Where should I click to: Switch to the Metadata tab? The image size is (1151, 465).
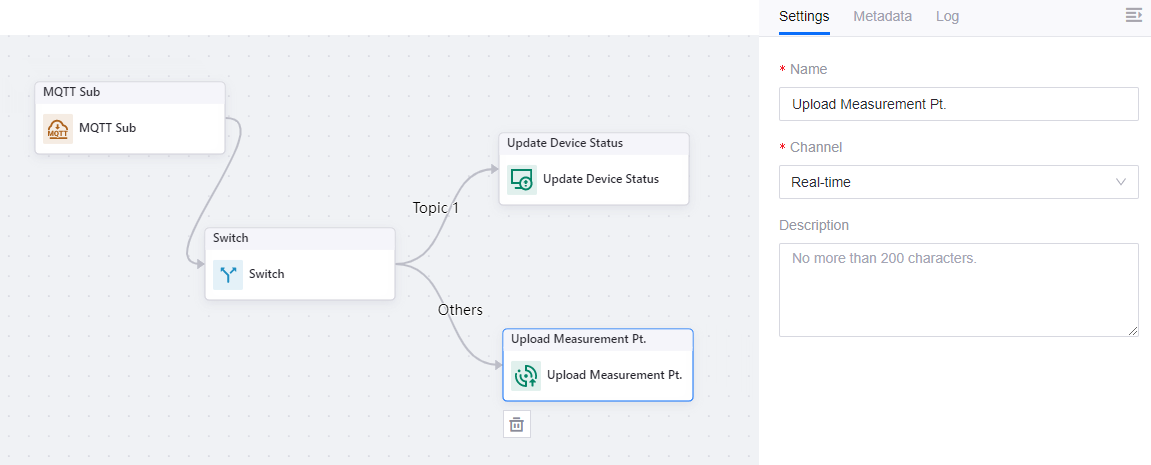point(882,16)
